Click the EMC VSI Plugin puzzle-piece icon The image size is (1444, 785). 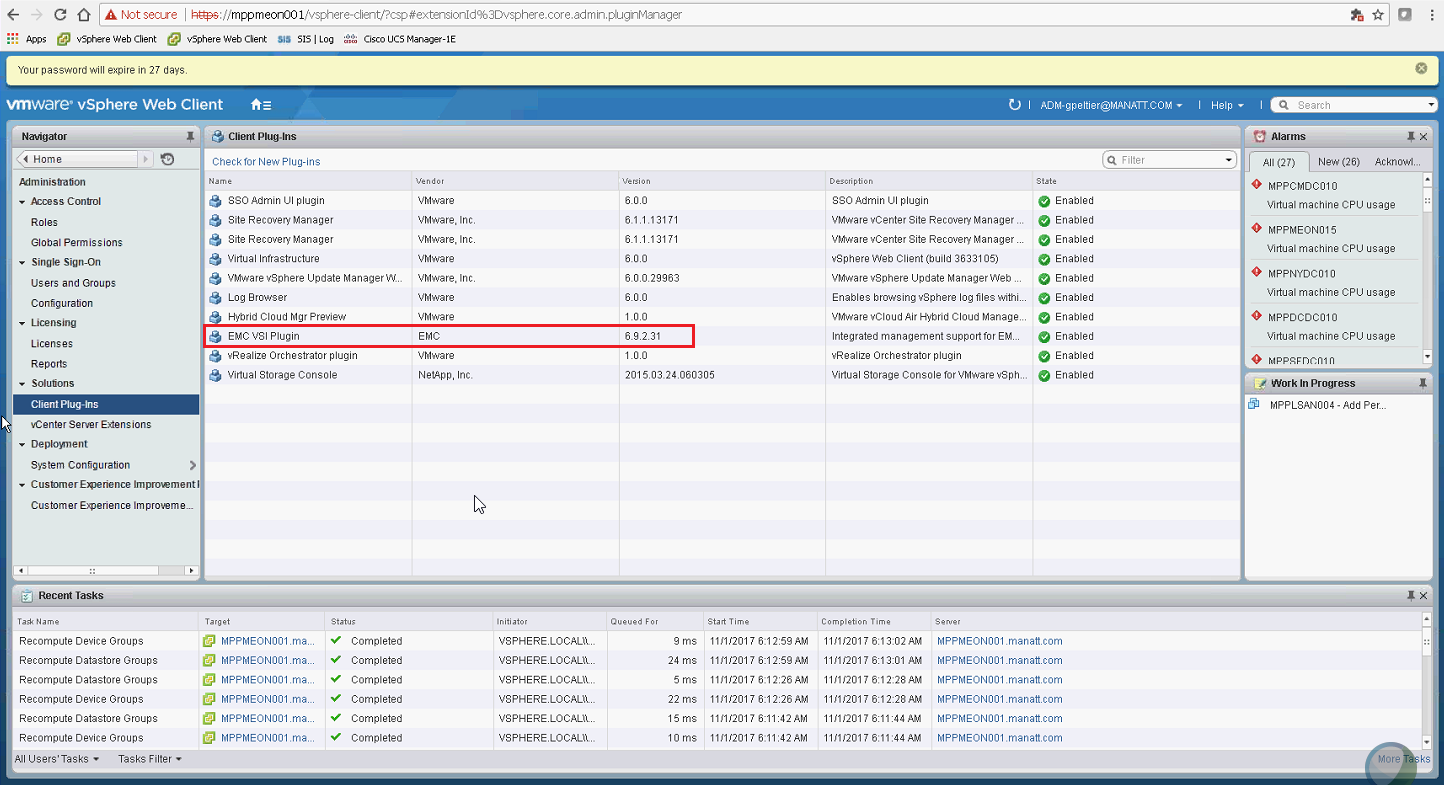(x=214, y=336)
